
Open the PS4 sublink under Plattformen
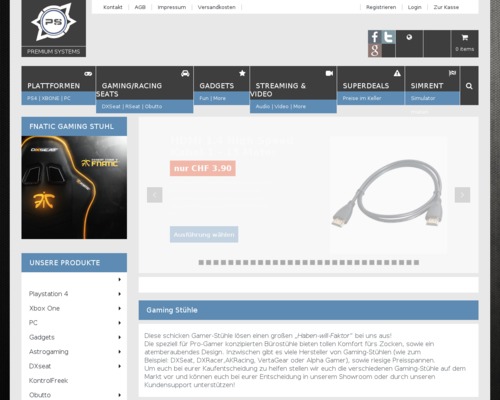pyautogui.click(x=32, y=98)
